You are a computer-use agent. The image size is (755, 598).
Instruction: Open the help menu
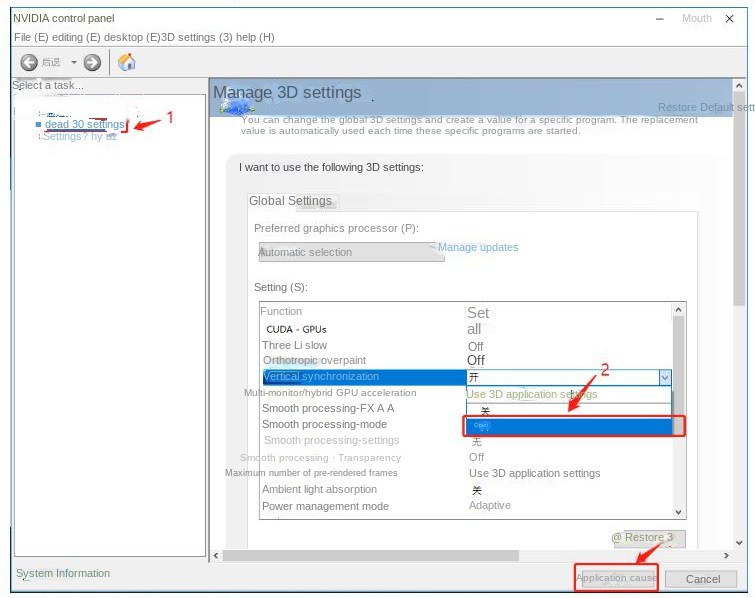pos(255,37)
